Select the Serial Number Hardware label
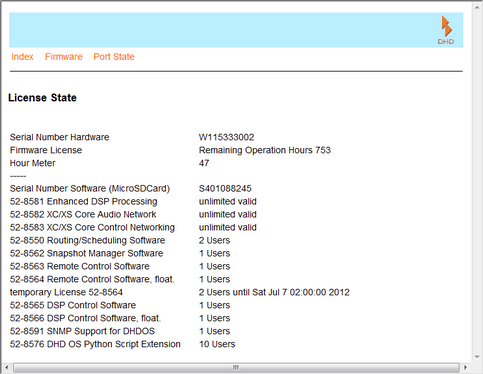The width and height of the screenshot is (483, 374). 59,137
